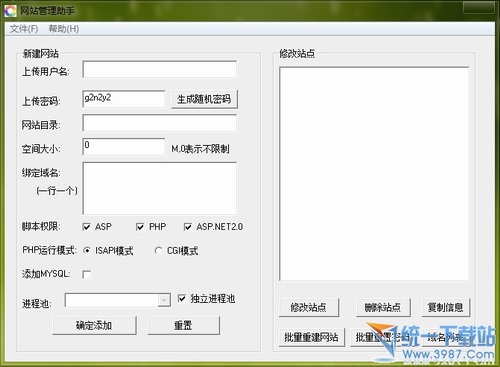Open the 文件(F) menu
500x367 pixels.
coord(24,29)
